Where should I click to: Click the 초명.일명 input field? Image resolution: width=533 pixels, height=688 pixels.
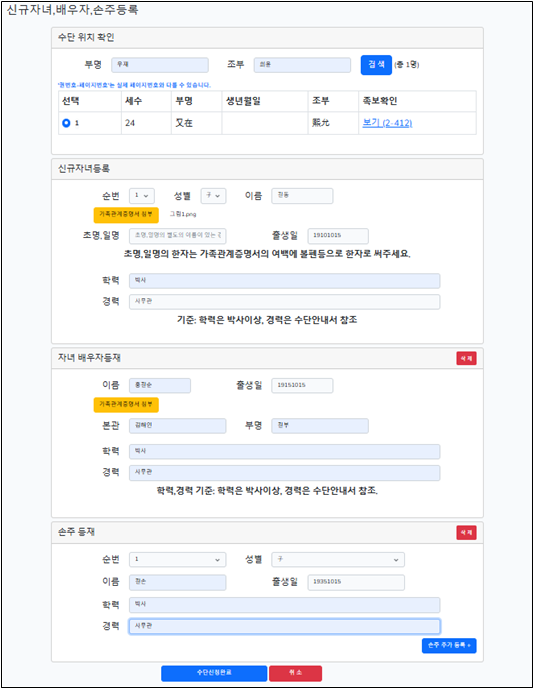[x=178, y=236]
